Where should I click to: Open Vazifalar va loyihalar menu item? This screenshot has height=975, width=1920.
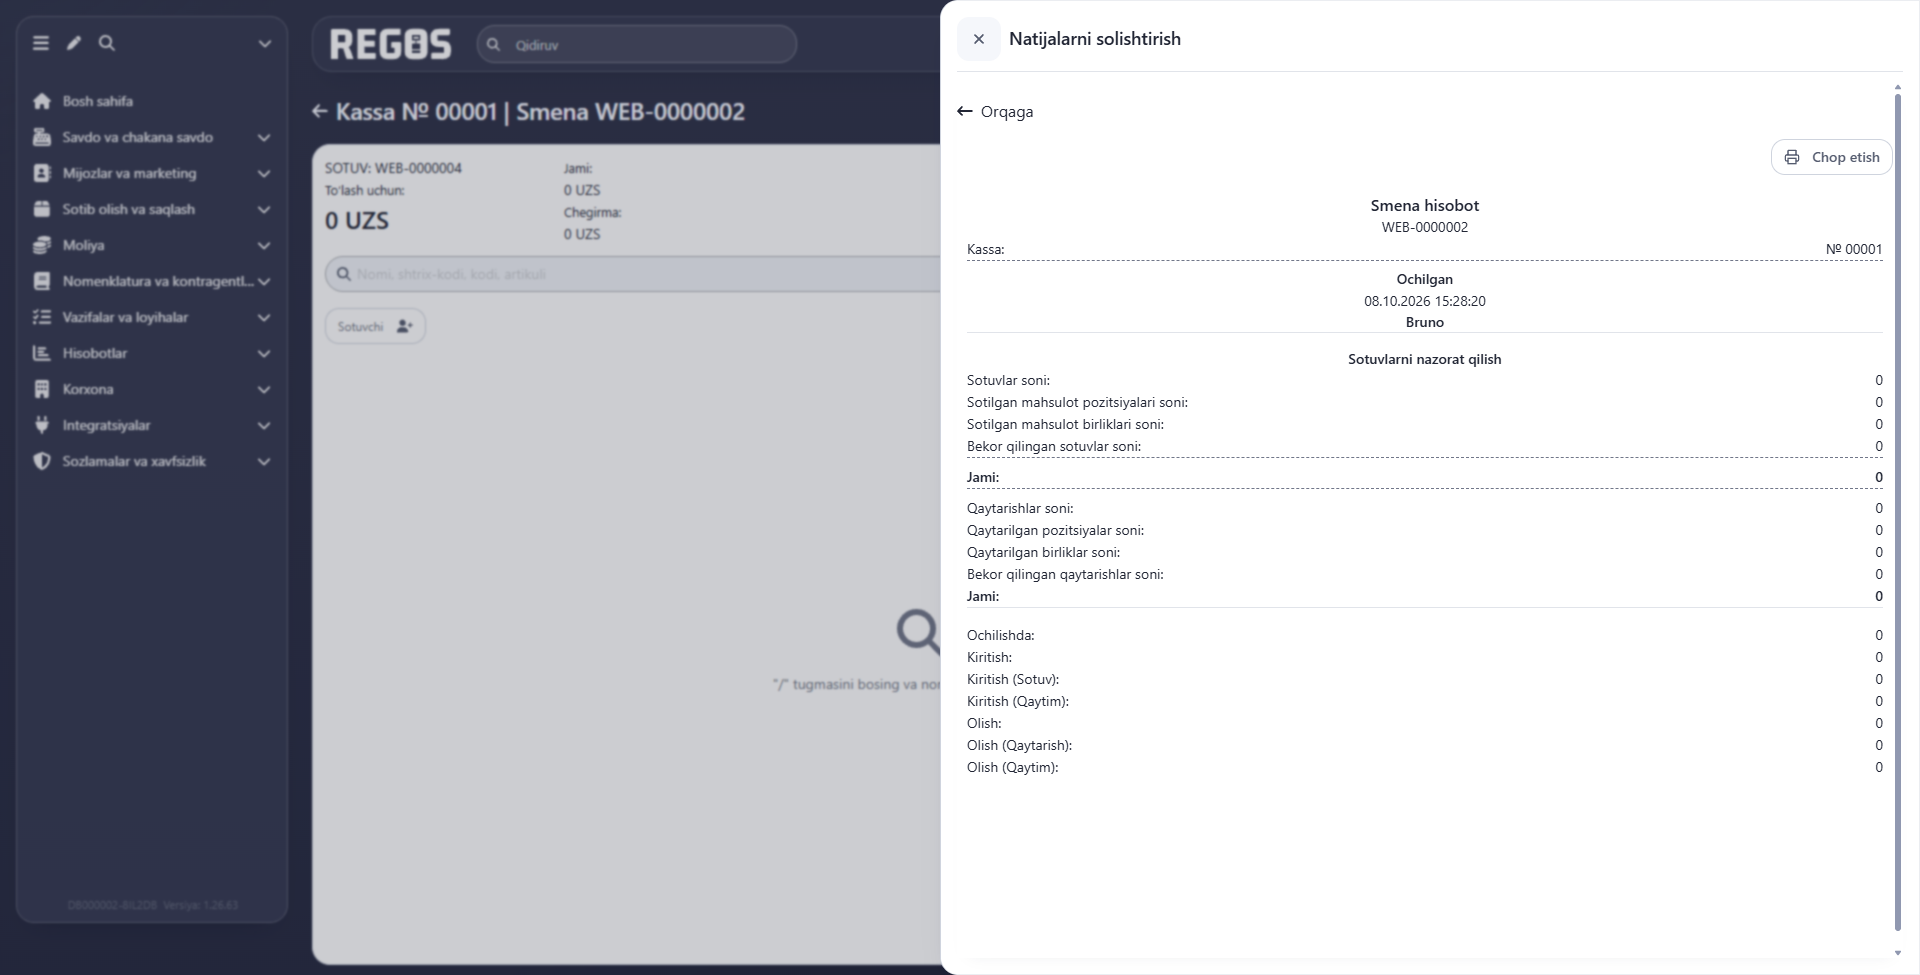coord(152,317)
